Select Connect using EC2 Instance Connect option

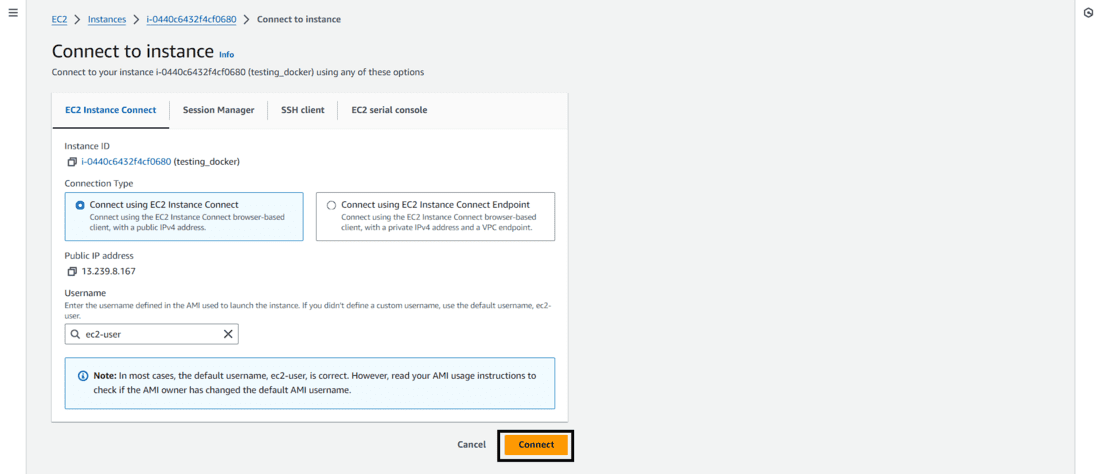pyautogui.click(x=80, y=205)
